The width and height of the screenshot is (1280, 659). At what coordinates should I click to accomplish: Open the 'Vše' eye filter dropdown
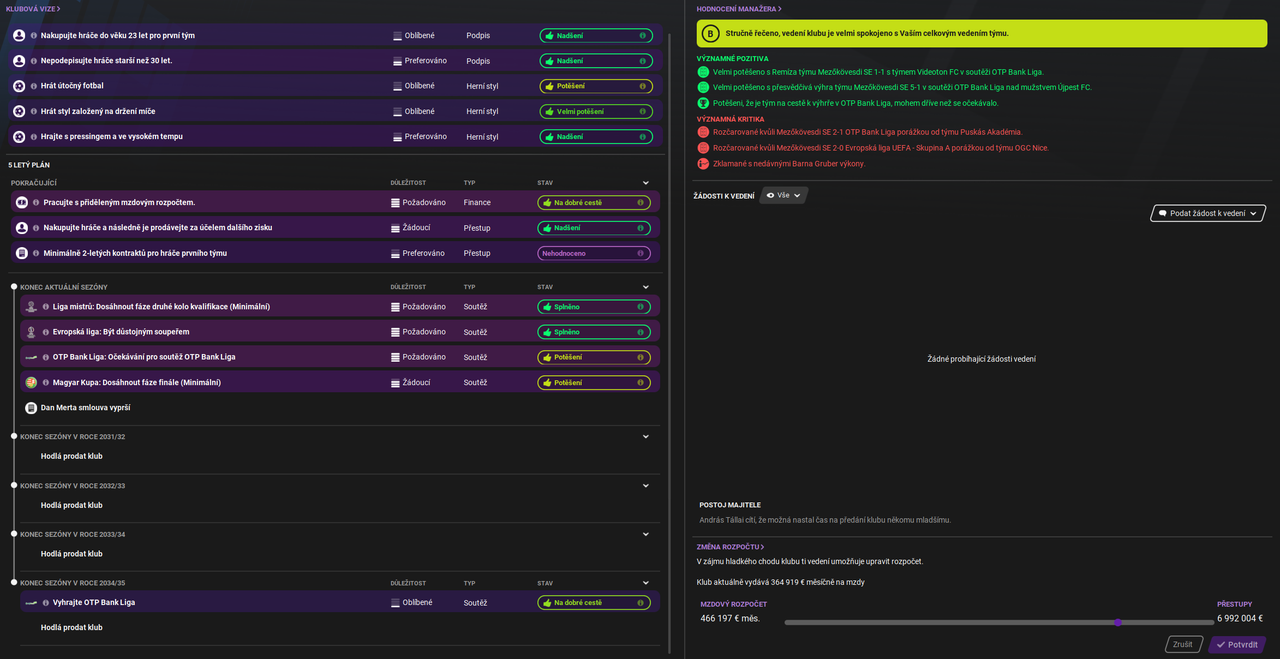click(784, 195)
